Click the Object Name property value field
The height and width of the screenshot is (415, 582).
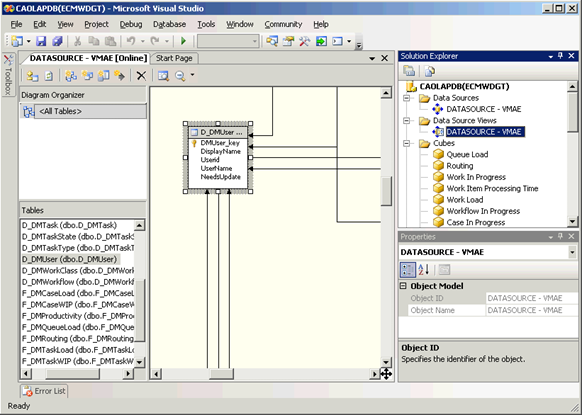tap(532, 310)
